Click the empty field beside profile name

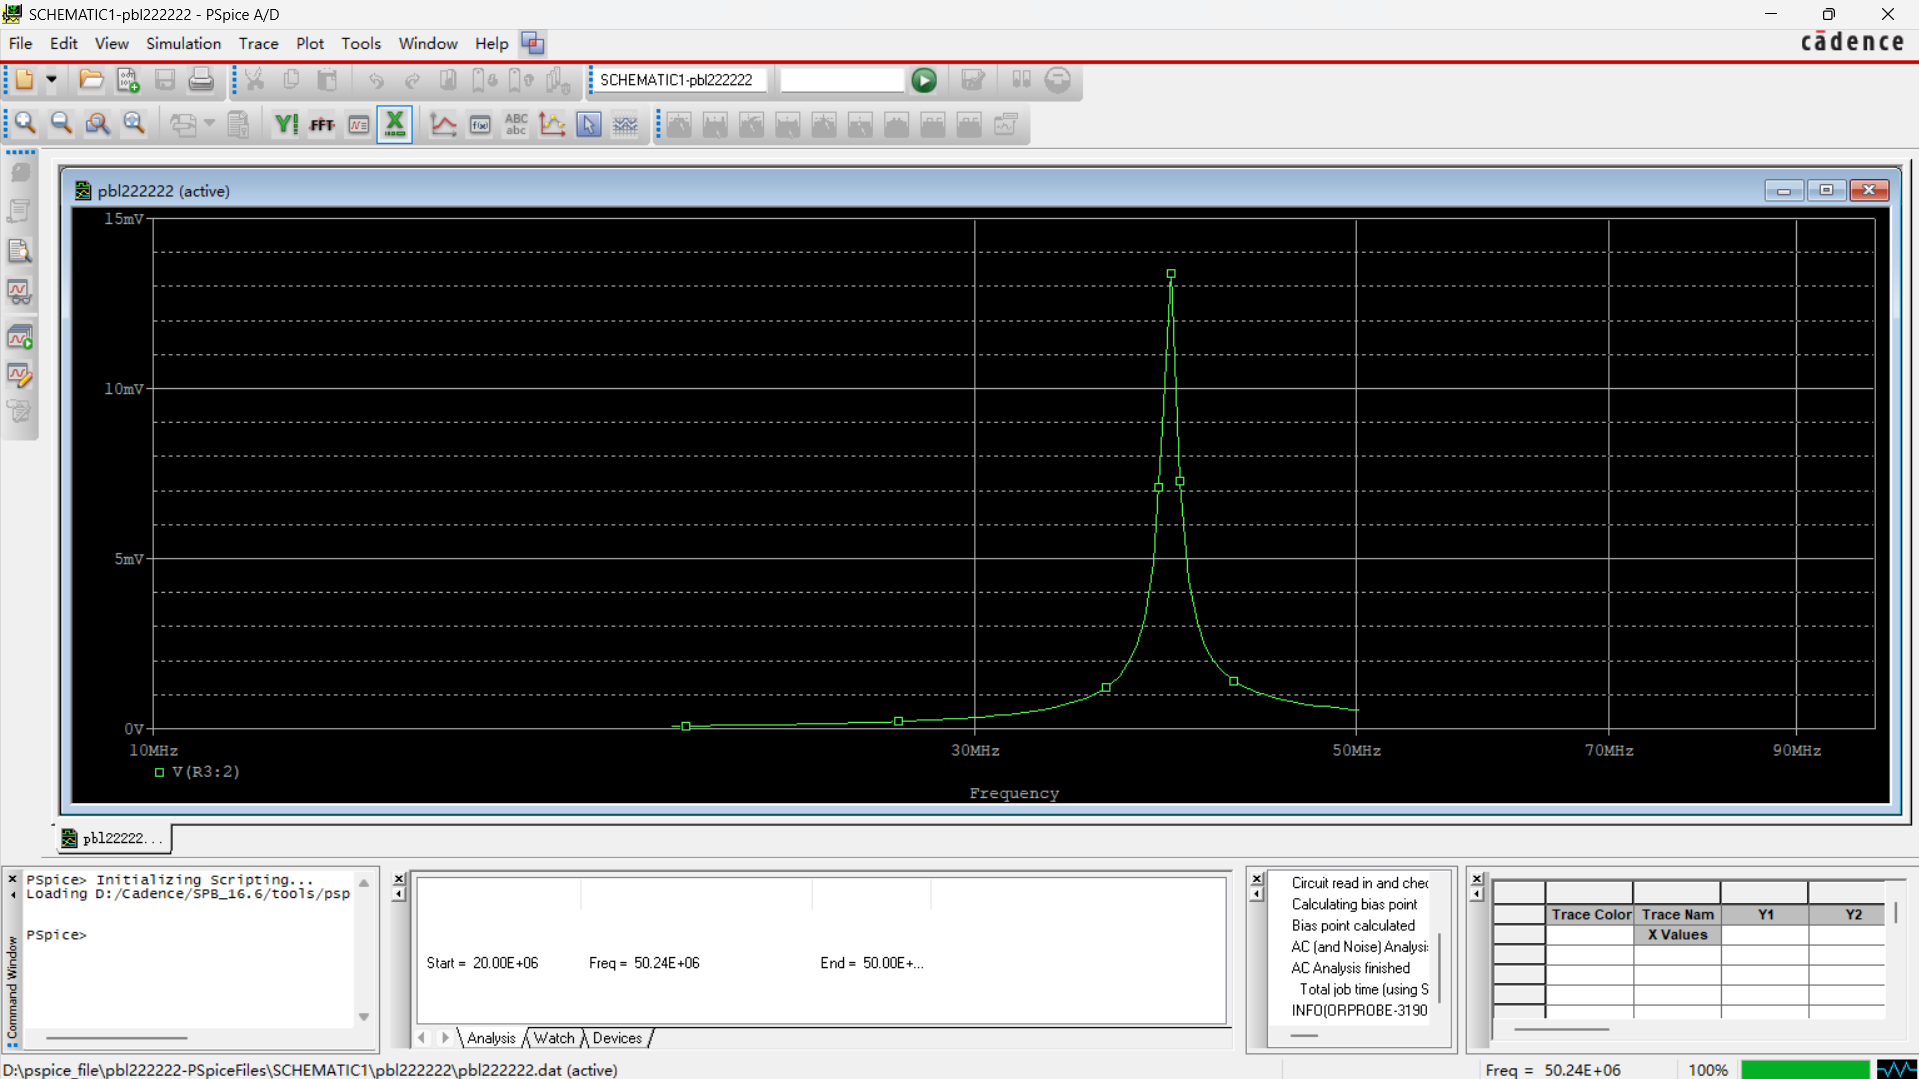pyautogui.click(x=842, y=80)
